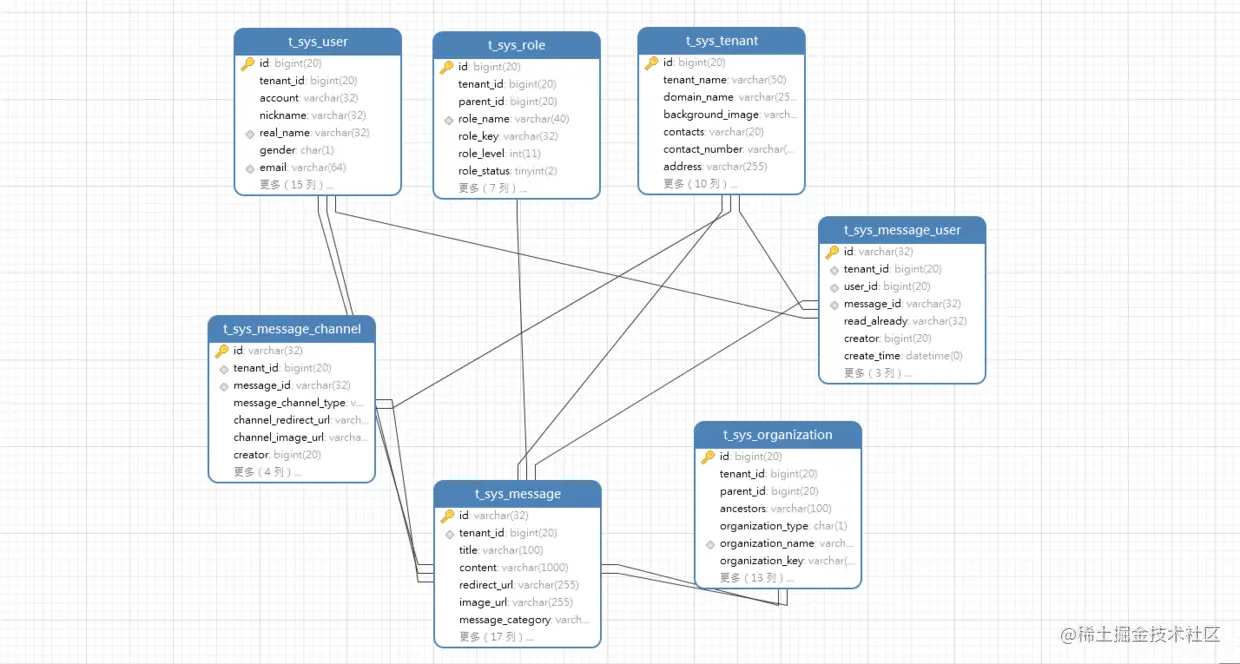Click the index diamond beside email in t_sys_user
The height and width of the screenshot is (664, 1240).
[250, 168]
